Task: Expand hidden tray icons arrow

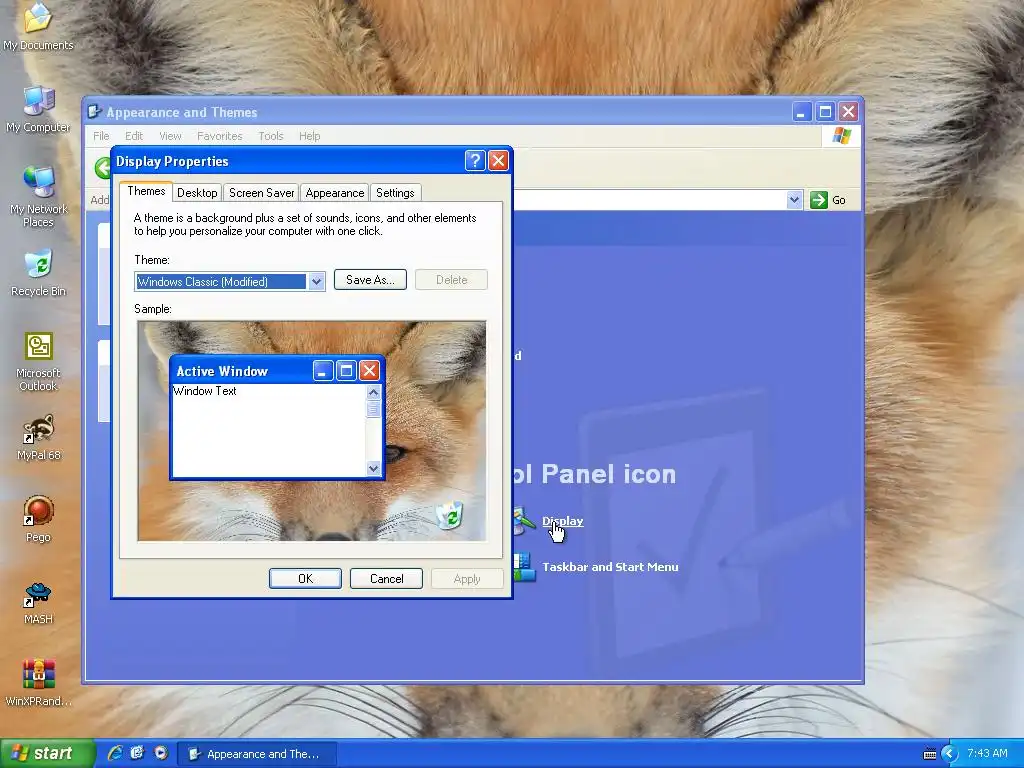Action: coord(949,754)
